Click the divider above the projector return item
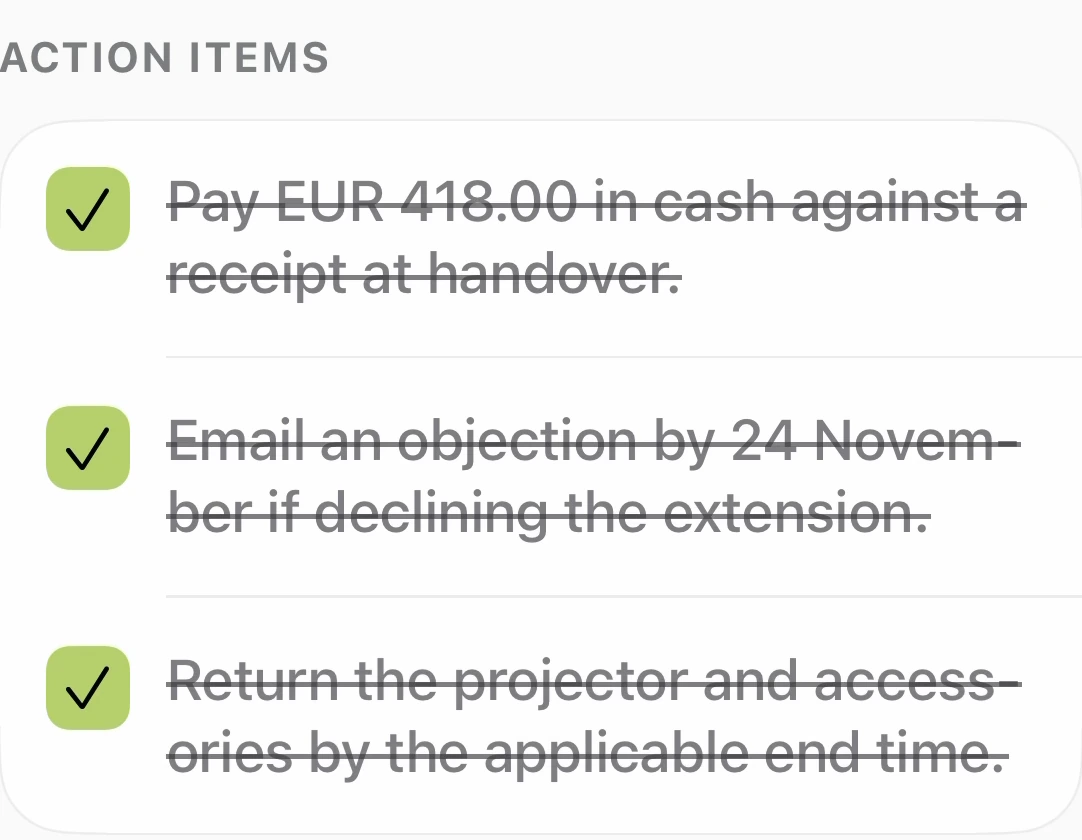The width and height of the screenshot is (1082, 840). coord(624,596)
